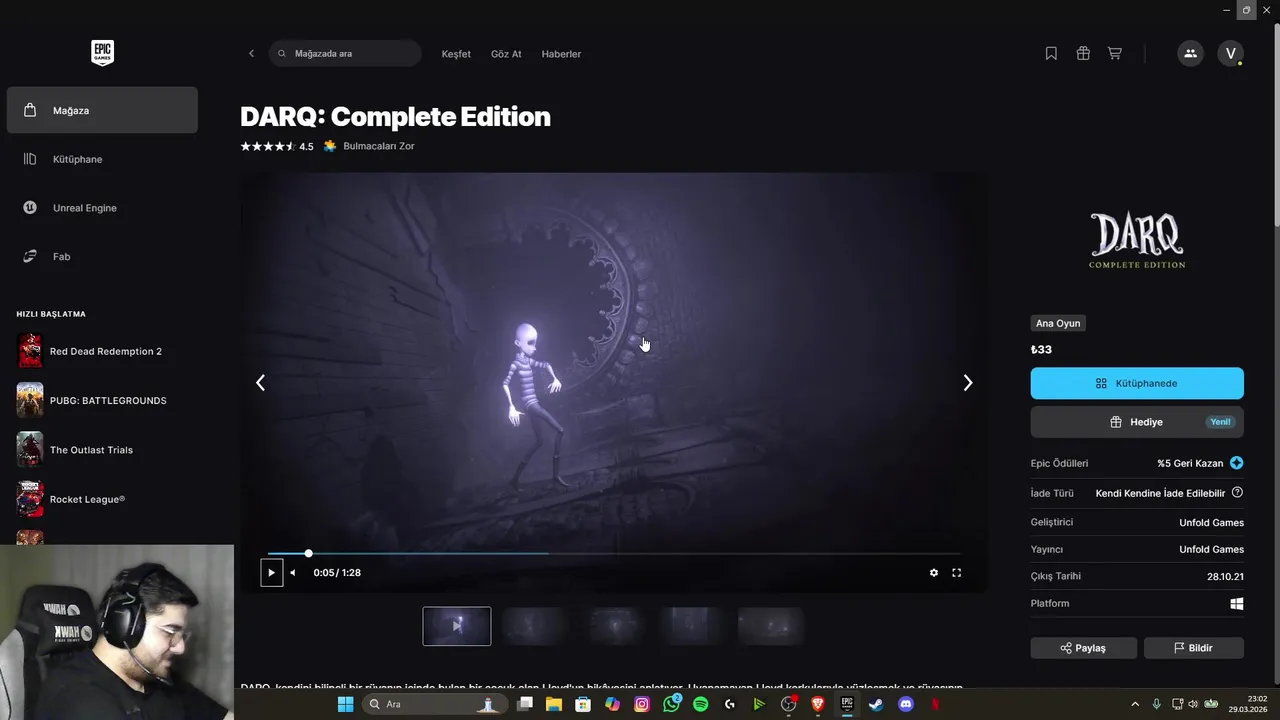Click the taskbar Ara search box
1280x720 pixels.
click(x=435, y=704)
